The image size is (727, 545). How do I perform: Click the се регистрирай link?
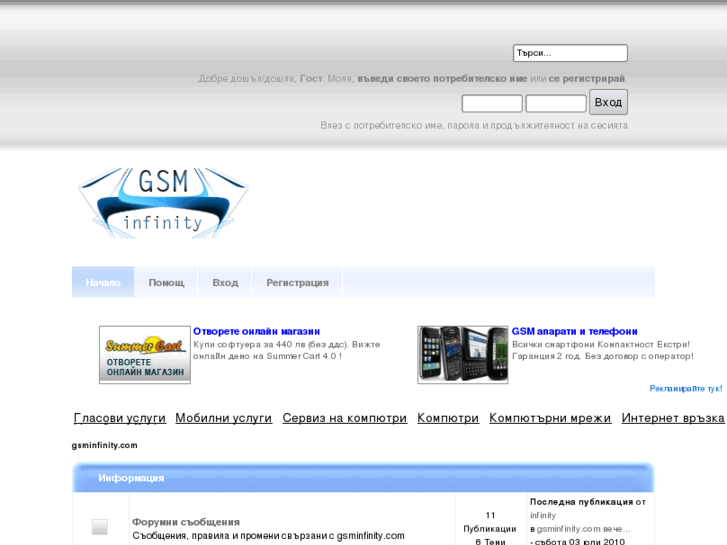[587, 78]
